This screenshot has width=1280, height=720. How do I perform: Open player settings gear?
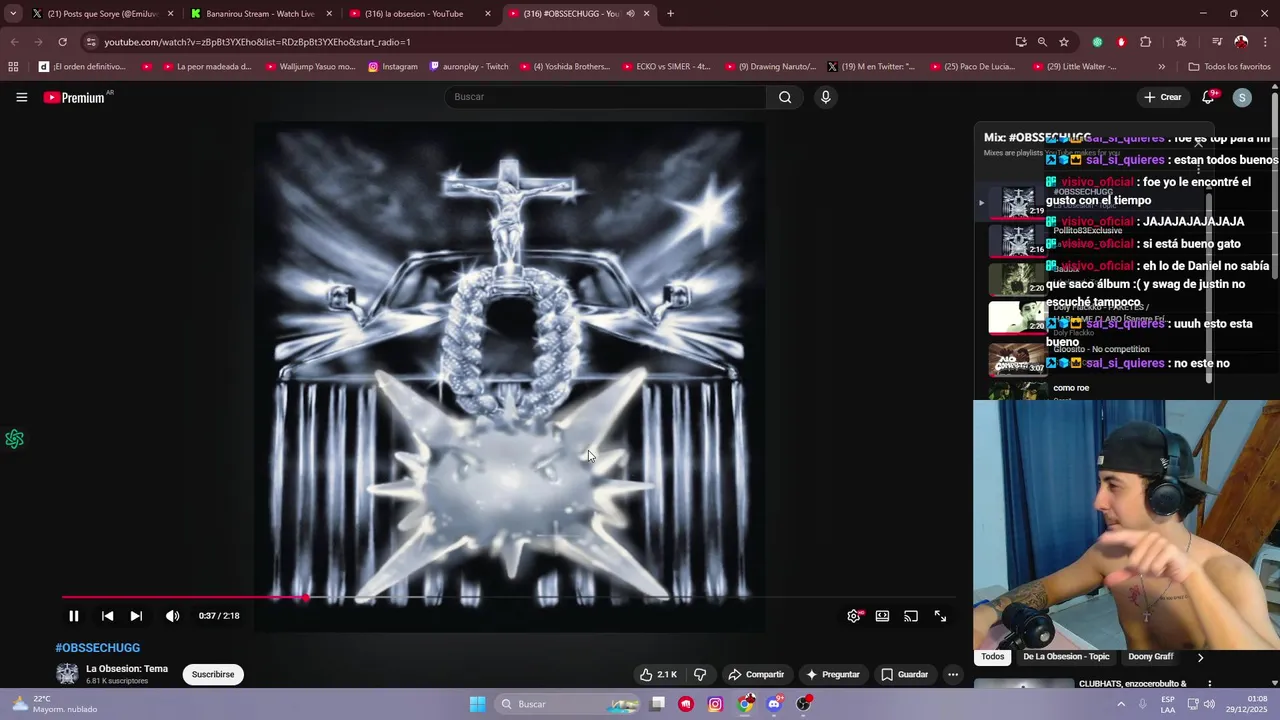click(x=854, y=616)
